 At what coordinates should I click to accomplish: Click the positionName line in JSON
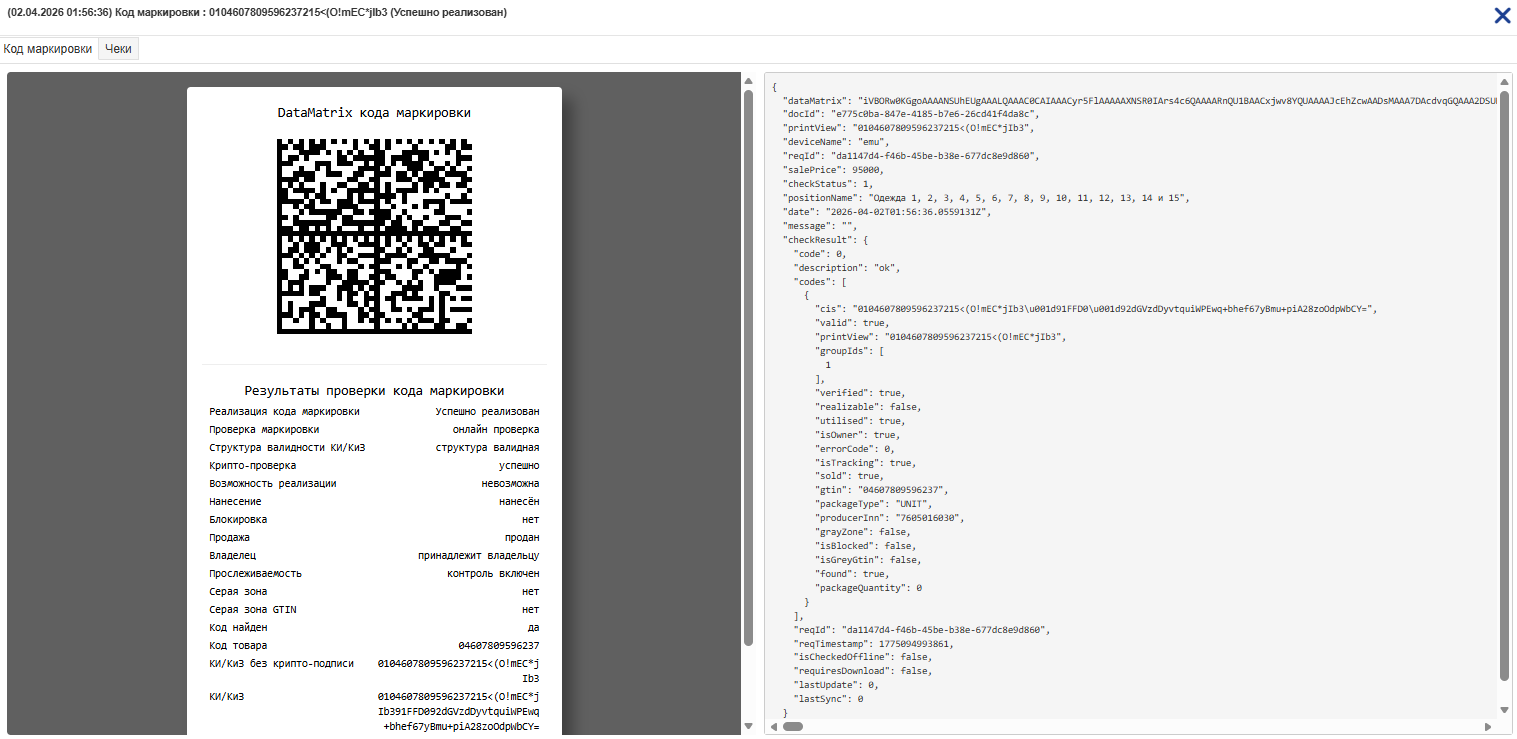pos(985,198)
